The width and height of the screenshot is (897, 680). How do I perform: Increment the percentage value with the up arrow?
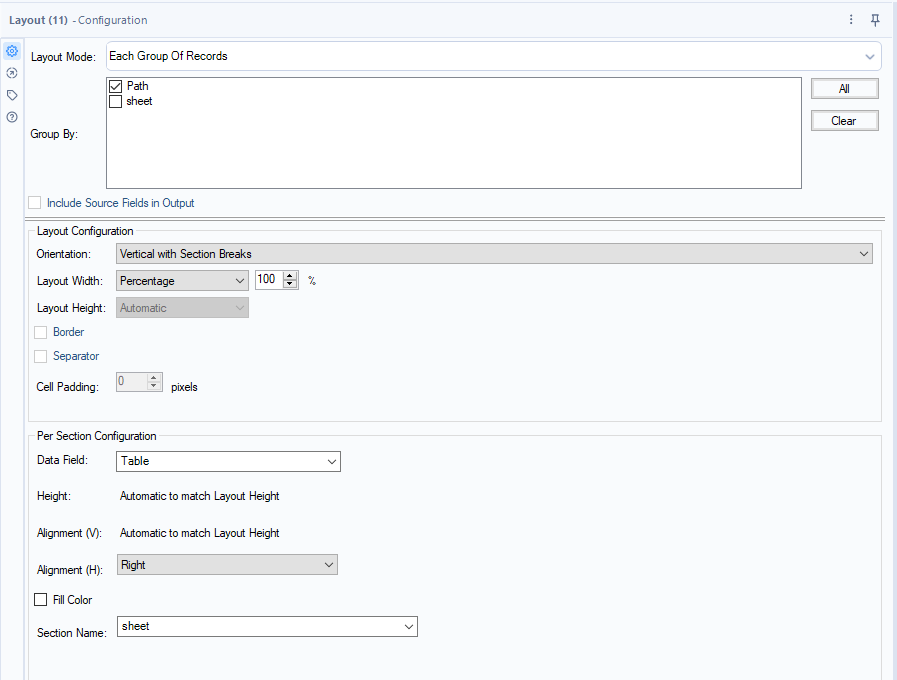coord(289,275)
